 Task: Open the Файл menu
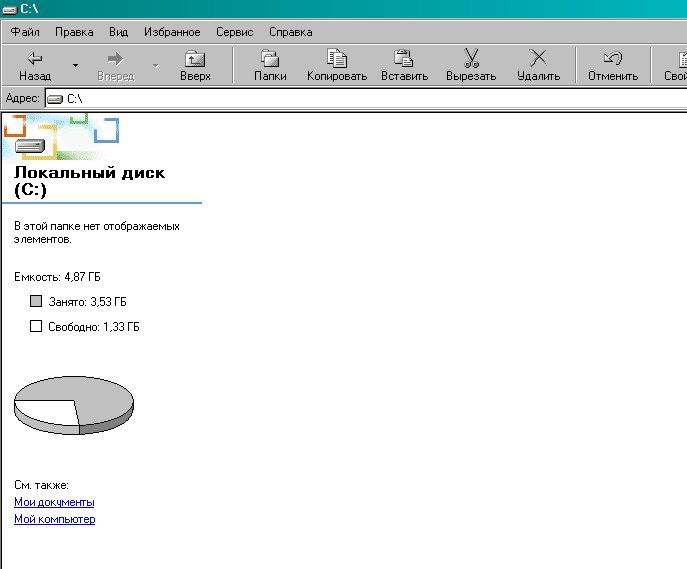[x=25, y=32]
